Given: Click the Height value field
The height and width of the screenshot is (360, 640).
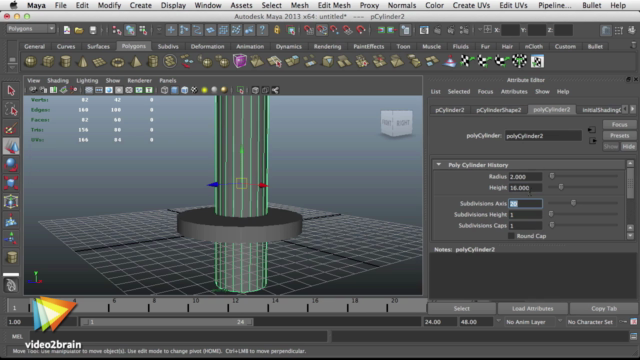Looking at the screenshot, I should click(525, 188).
